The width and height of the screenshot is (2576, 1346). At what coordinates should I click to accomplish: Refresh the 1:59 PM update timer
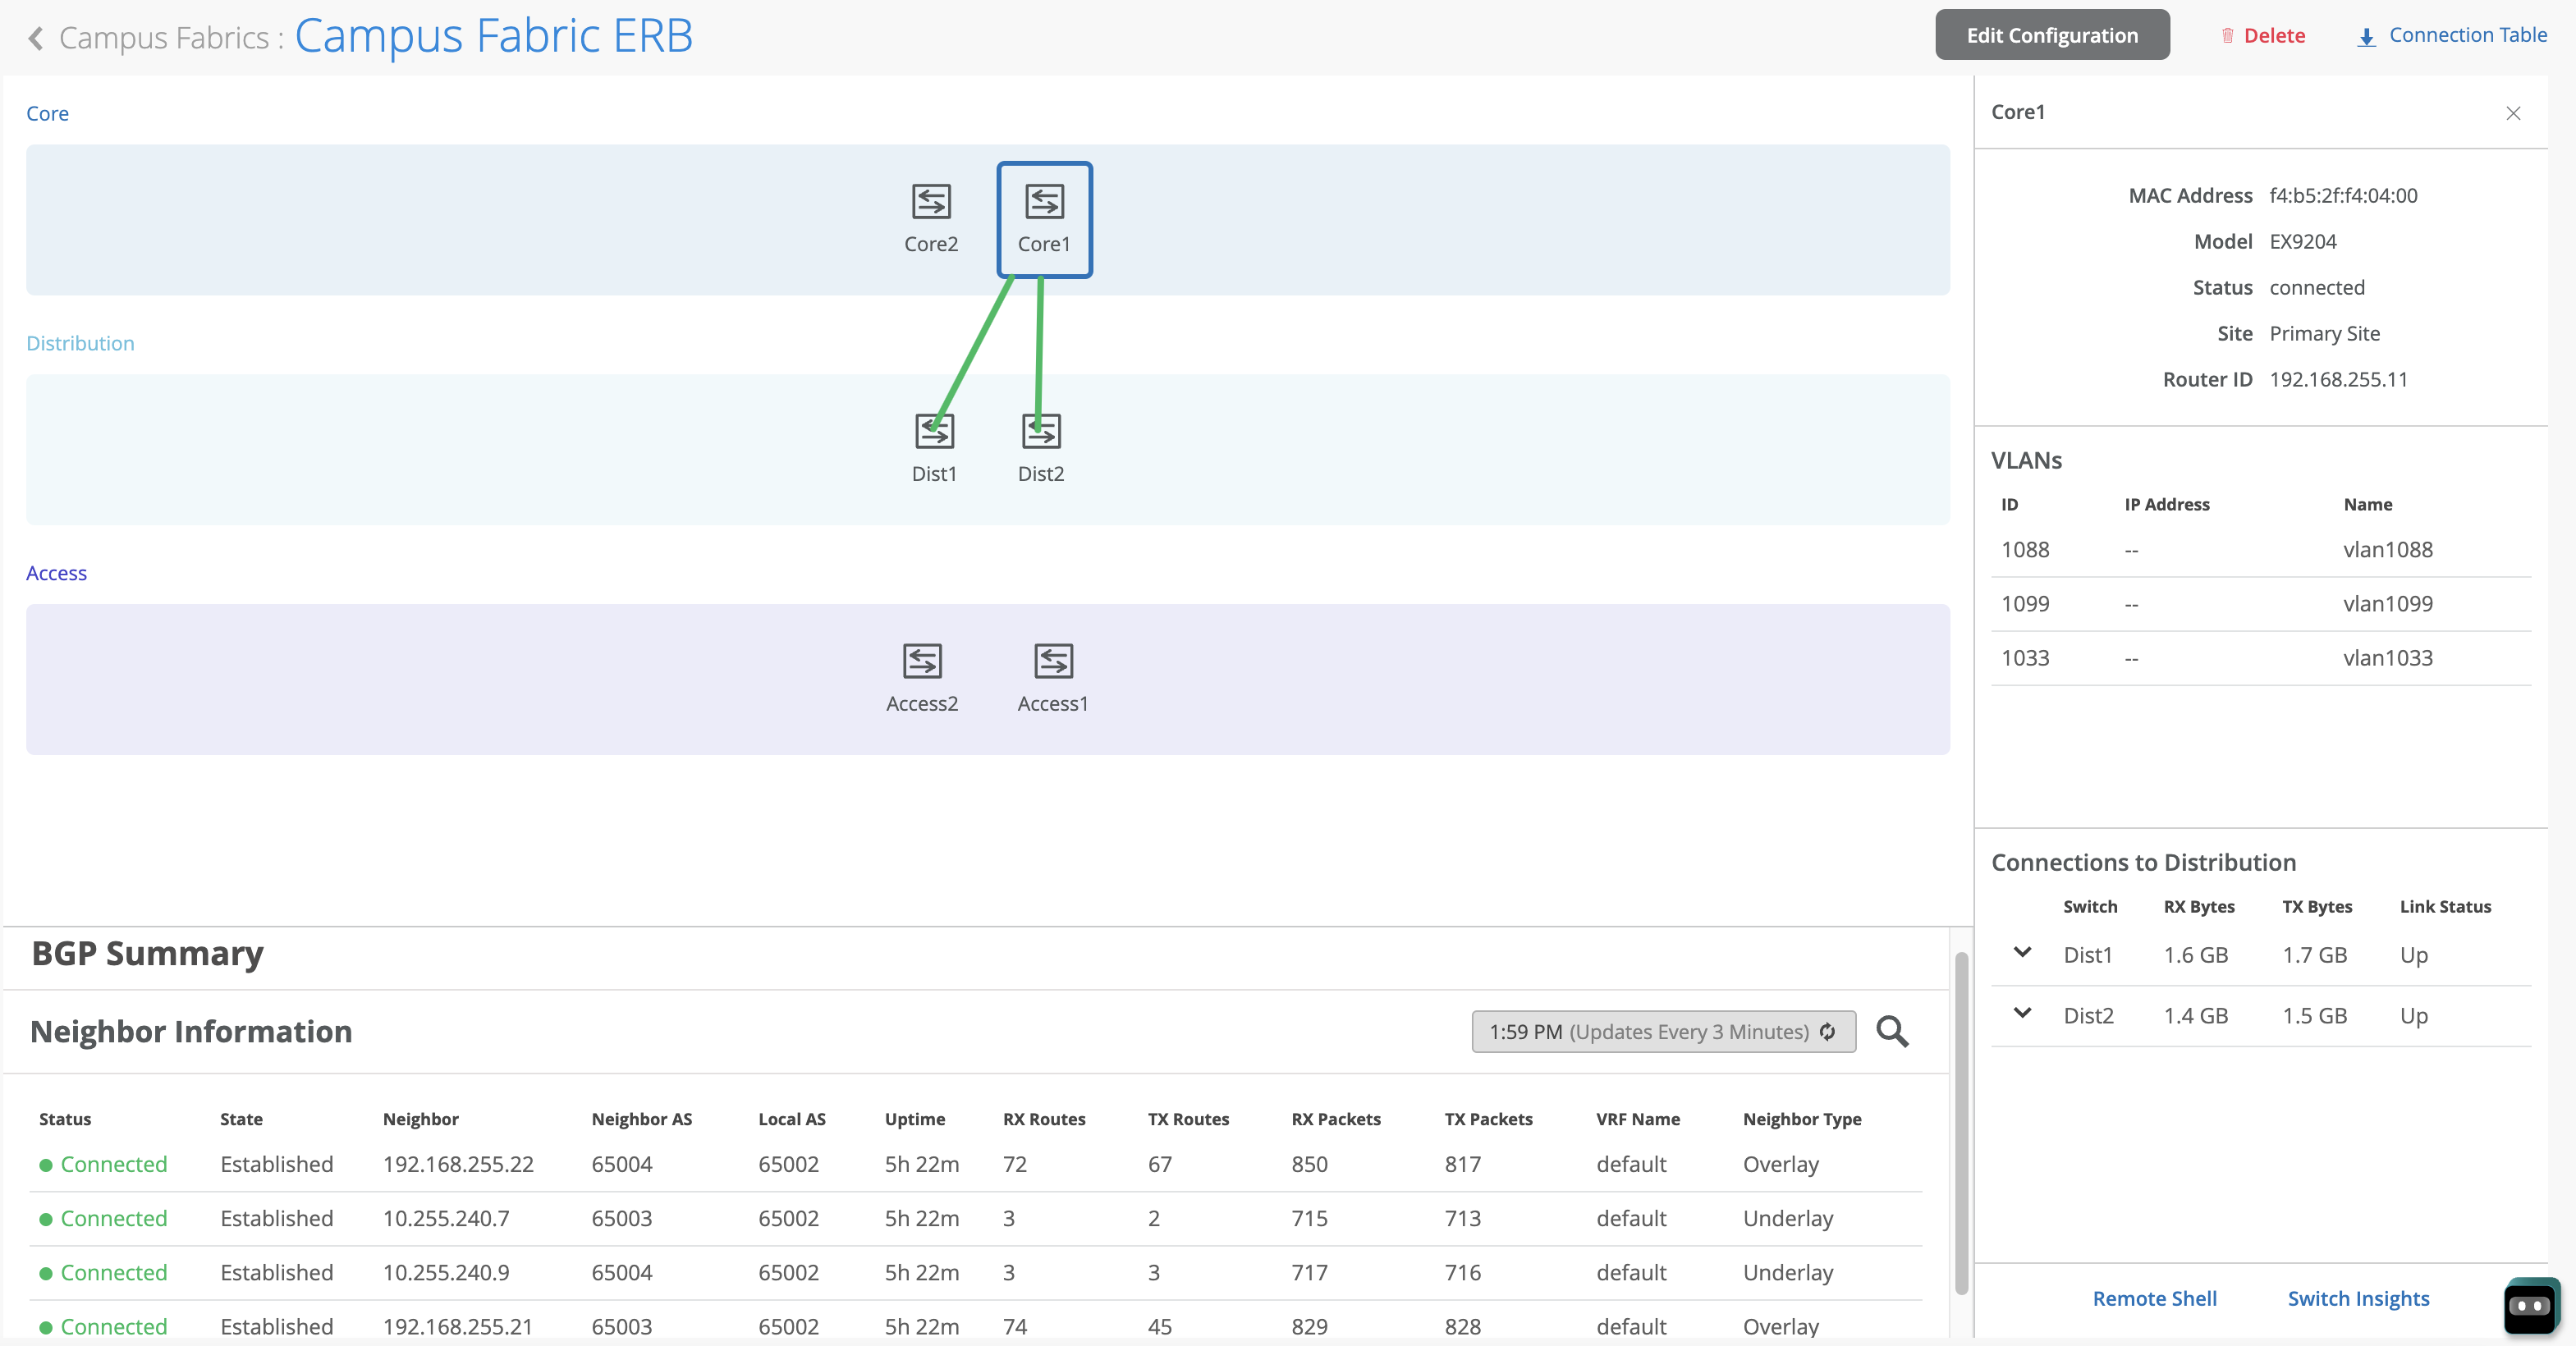click(x=1828, y=1031)
